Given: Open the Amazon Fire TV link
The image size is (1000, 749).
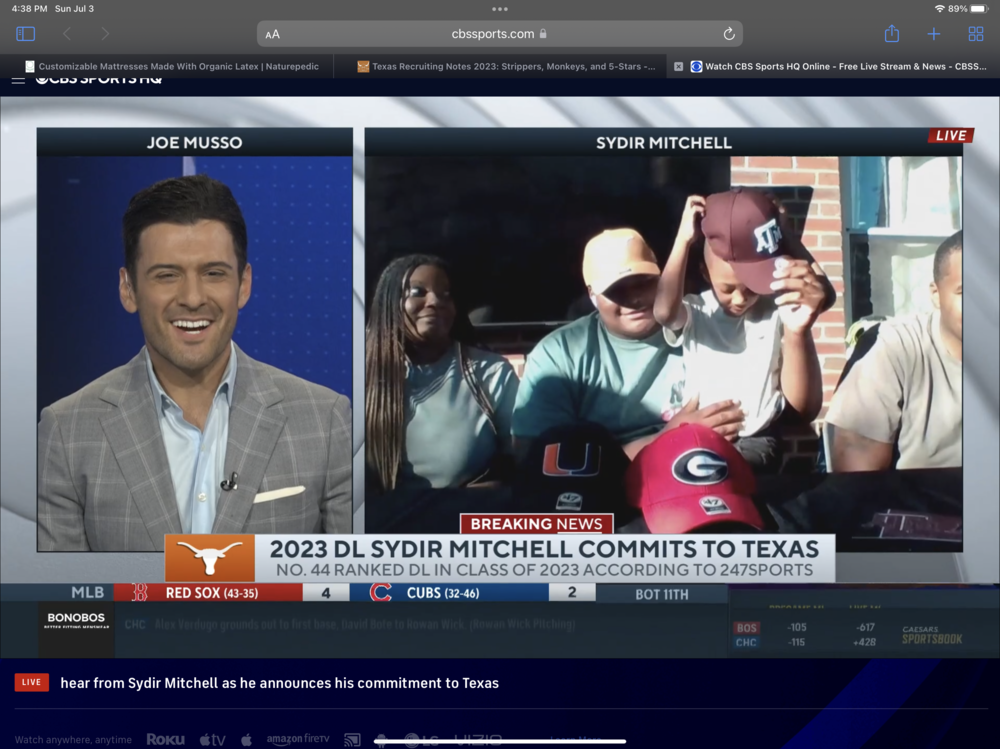Looking at the screenshot, I should tap(298, 740).
